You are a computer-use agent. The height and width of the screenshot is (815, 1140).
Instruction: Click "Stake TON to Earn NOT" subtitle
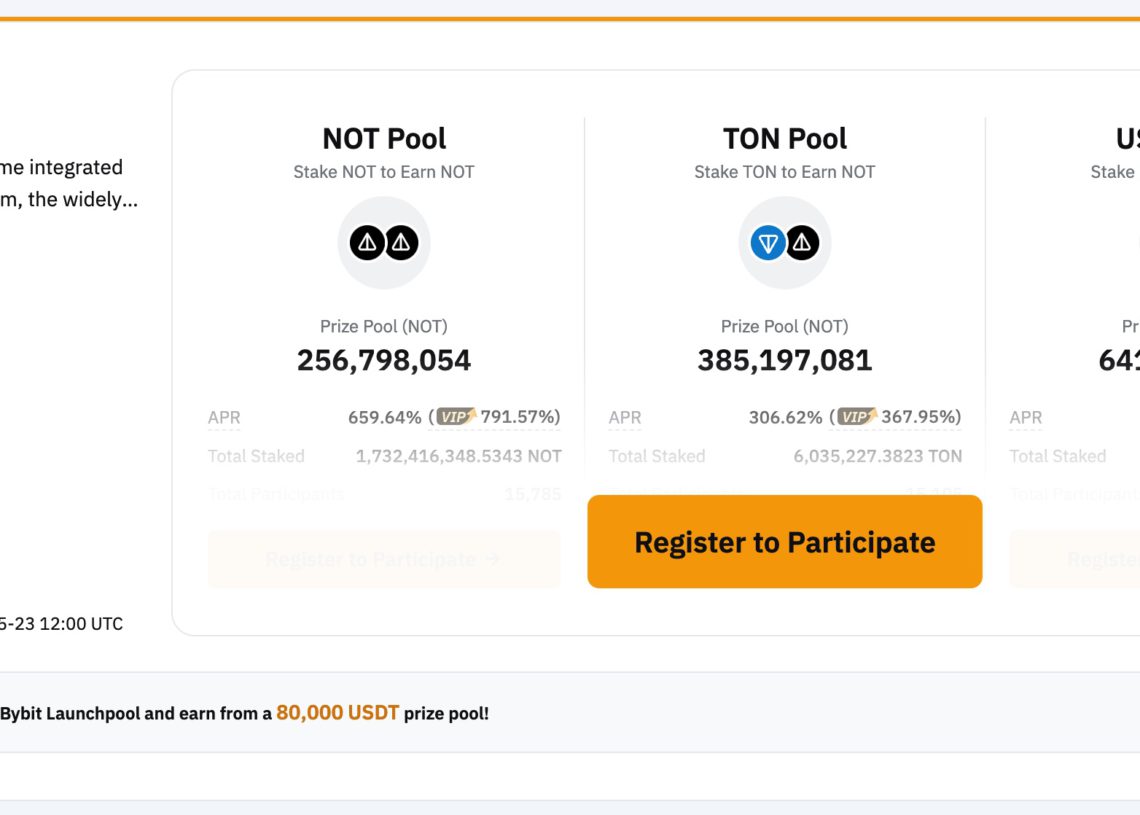[785, 172]
